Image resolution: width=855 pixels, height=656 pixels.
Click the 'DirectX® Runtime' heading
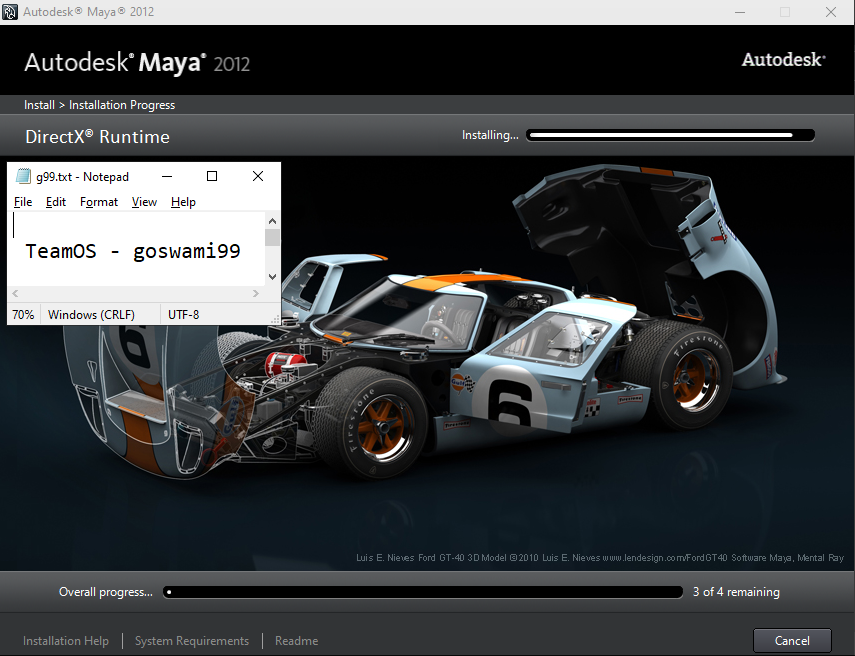coord(97,136)
